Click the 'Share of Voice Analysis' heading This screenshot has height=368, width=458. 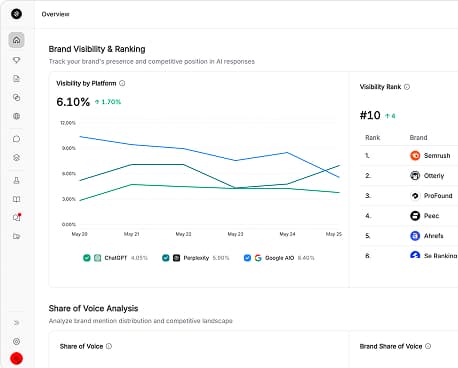(93, 308)
